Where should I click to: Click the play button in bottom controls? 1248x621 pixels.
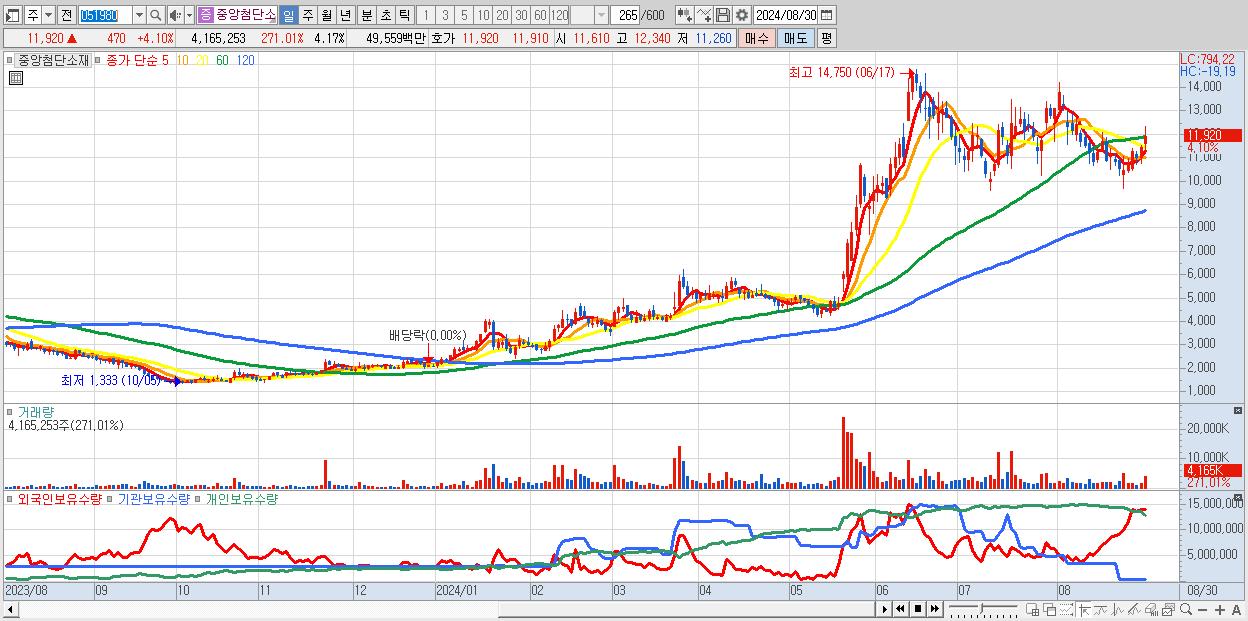(x=885, y=609)
